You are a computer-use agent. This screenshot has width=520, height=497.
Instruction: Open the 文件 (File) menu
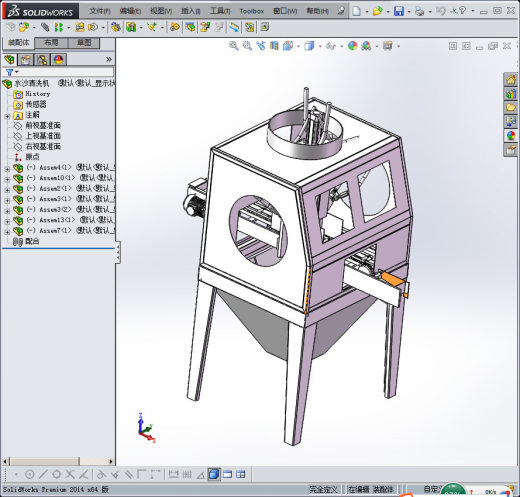[x=100, y=11]
